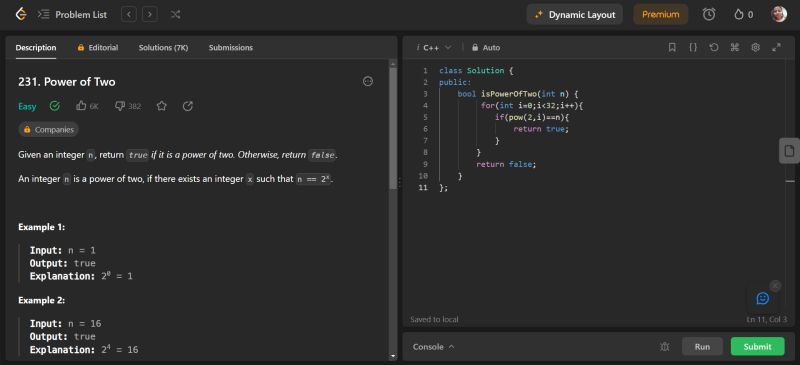Open editor settings gear icon
This screenshot has height=365, width=800.
(756, 47)
